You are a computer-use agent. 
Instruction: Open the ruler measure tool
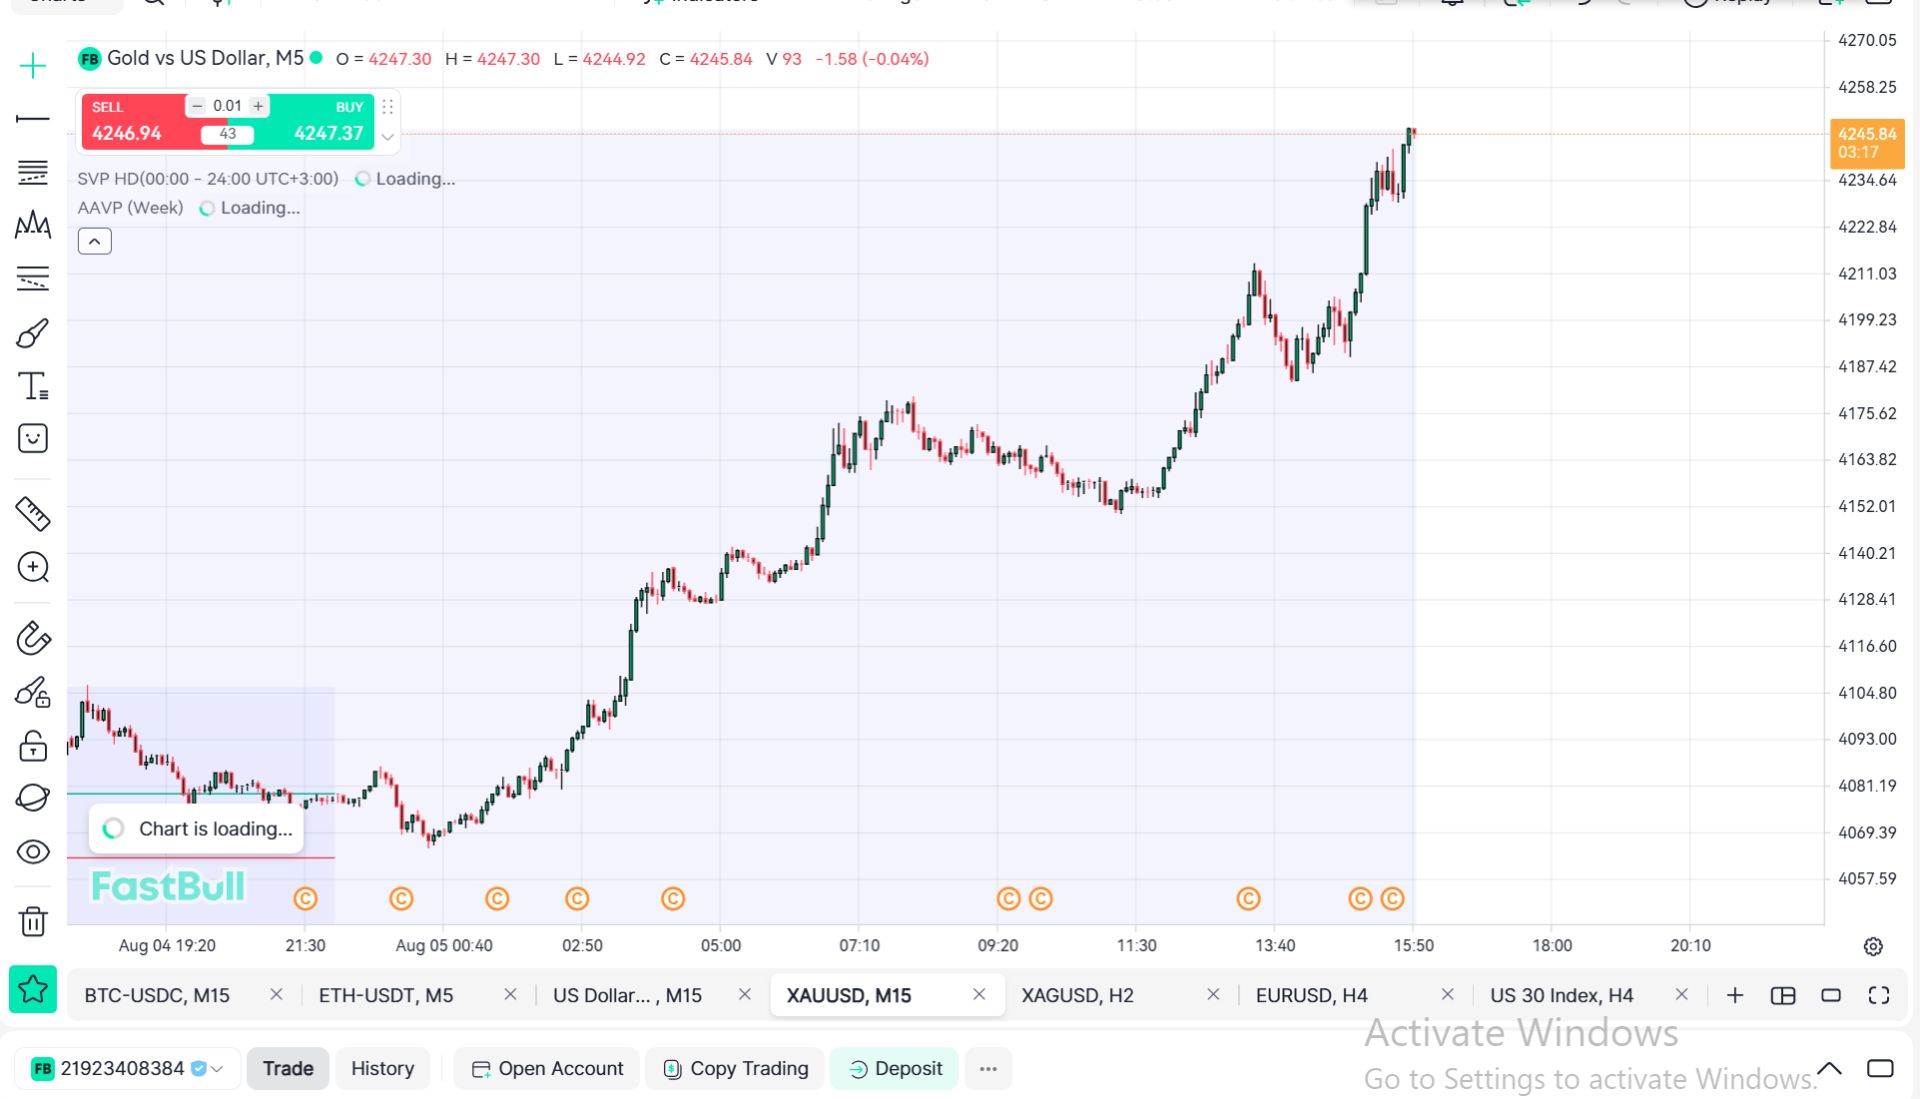[33, 514]
